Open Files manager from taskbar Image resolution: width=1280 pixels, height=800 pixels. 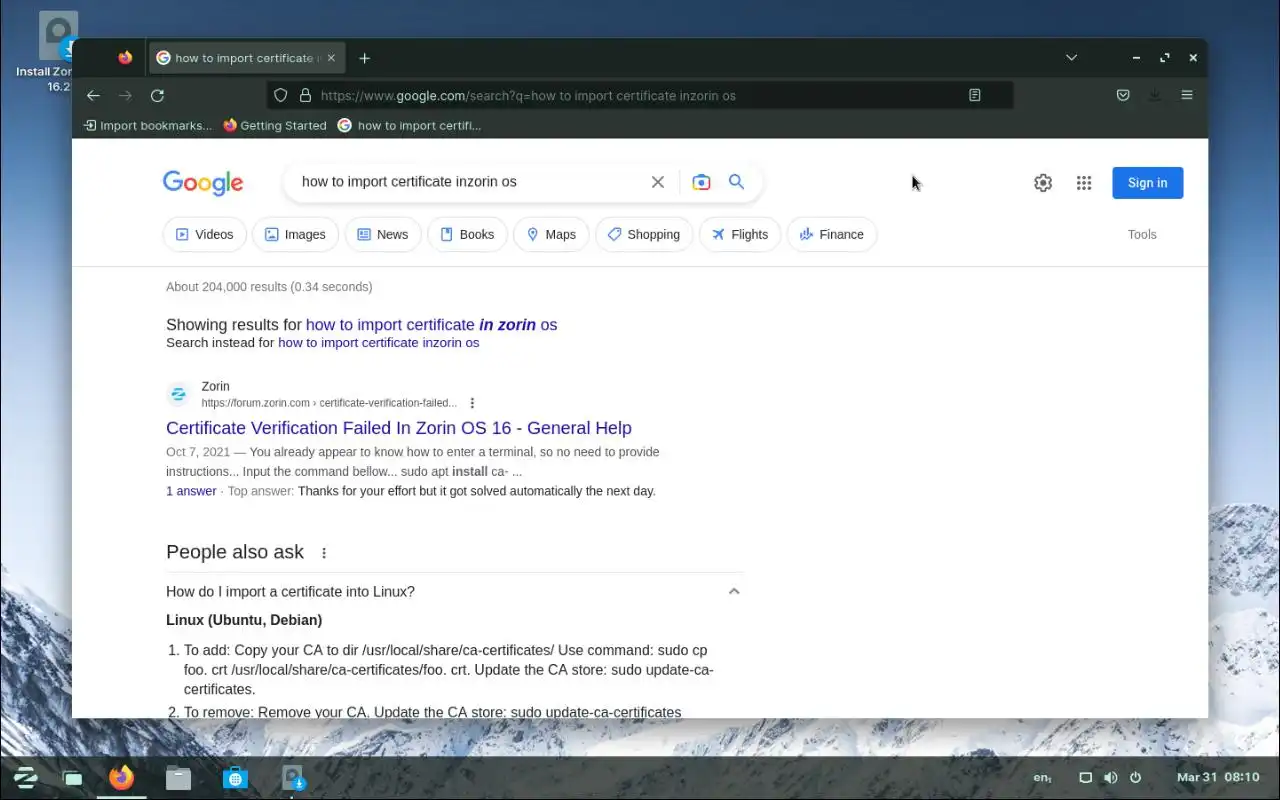click(178, 777)
